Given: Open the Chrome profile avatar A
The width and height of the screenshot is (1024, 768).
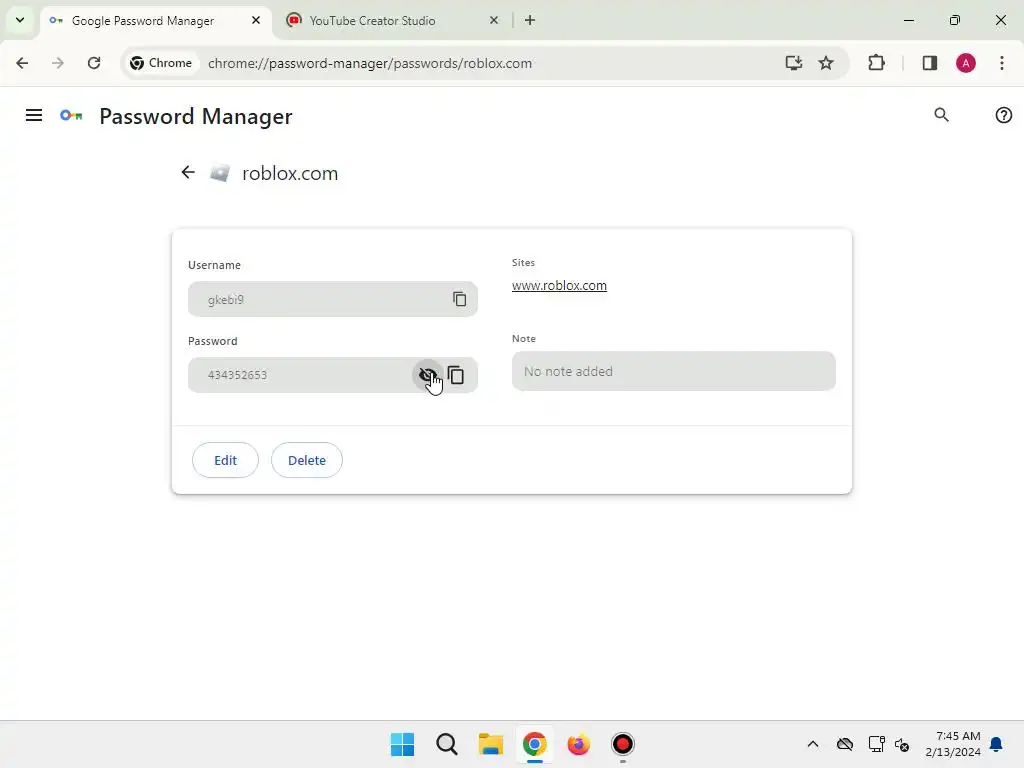Looking at the screenshot, I should pos(965,63).
